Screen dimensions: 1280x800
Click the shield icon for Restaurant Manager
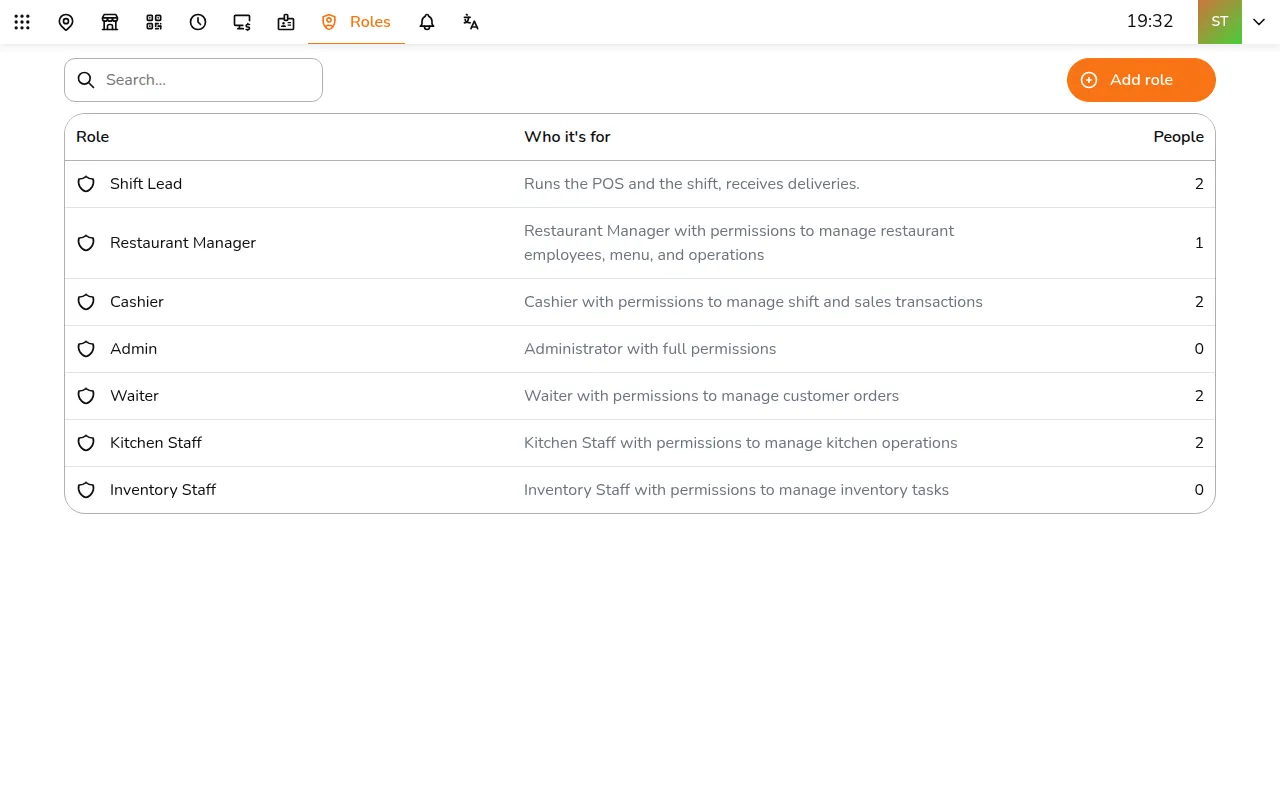tap(86, 243)
